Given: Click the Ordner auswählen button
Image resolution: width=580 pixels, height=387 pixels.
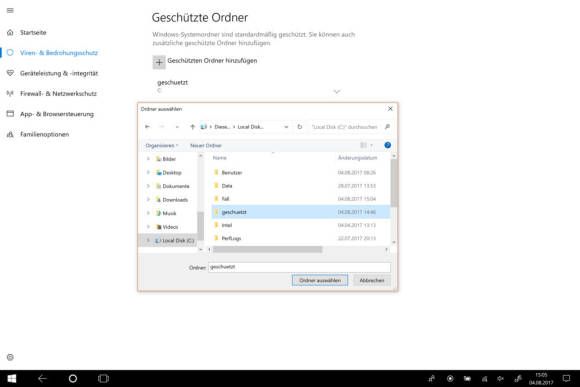Looking at the screenshot, I should (320, 280).
